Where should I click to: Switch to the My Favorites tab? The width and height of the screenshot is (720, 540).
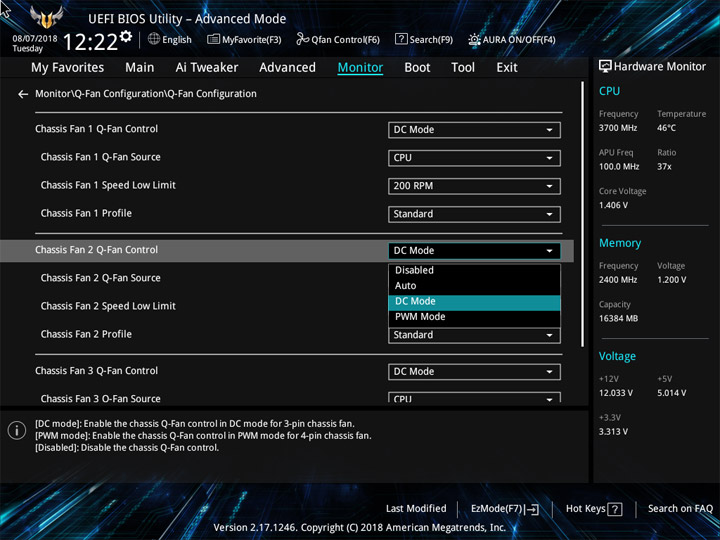(x=68, y=68)
